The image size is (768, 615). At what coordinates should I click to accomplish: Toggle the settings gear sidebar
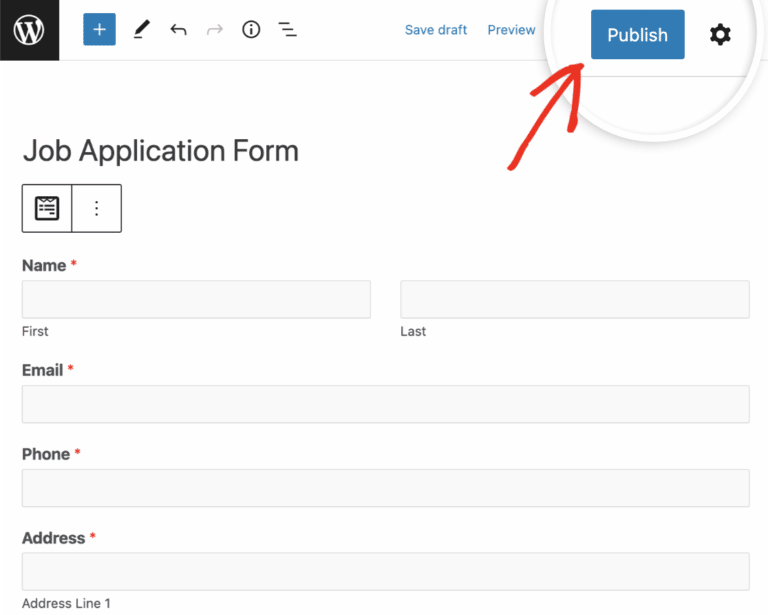[x=720, y=35]
